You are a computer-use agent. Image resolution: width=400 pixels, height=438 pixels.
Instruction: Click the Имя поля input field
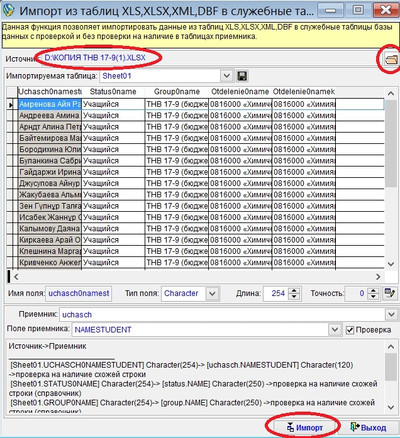coord(78,294)
